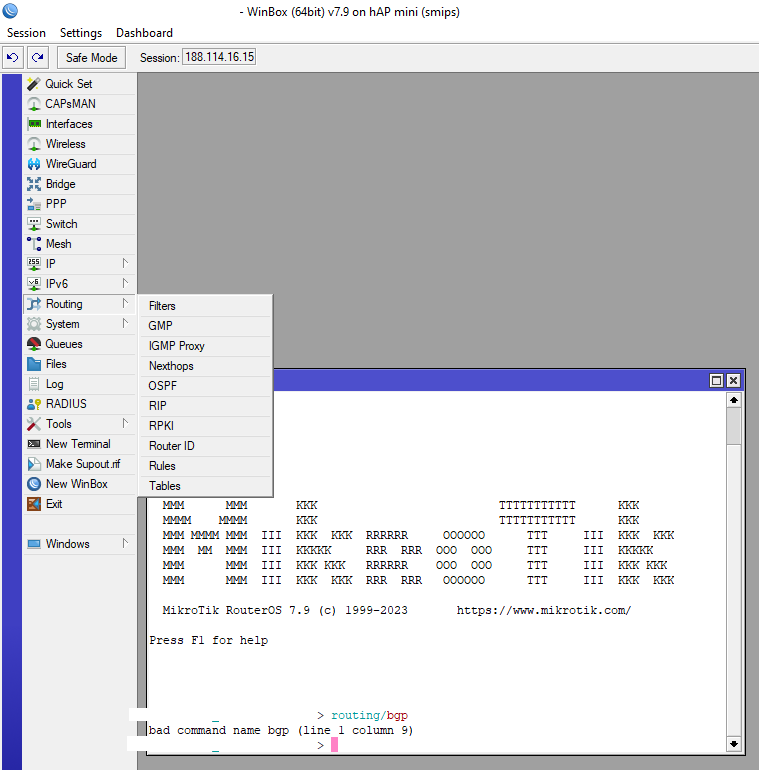The image size is (759, 770).
Task: Click terminal scrollbar down arrow
Action: pyautogui.click(x=734, y=744)
